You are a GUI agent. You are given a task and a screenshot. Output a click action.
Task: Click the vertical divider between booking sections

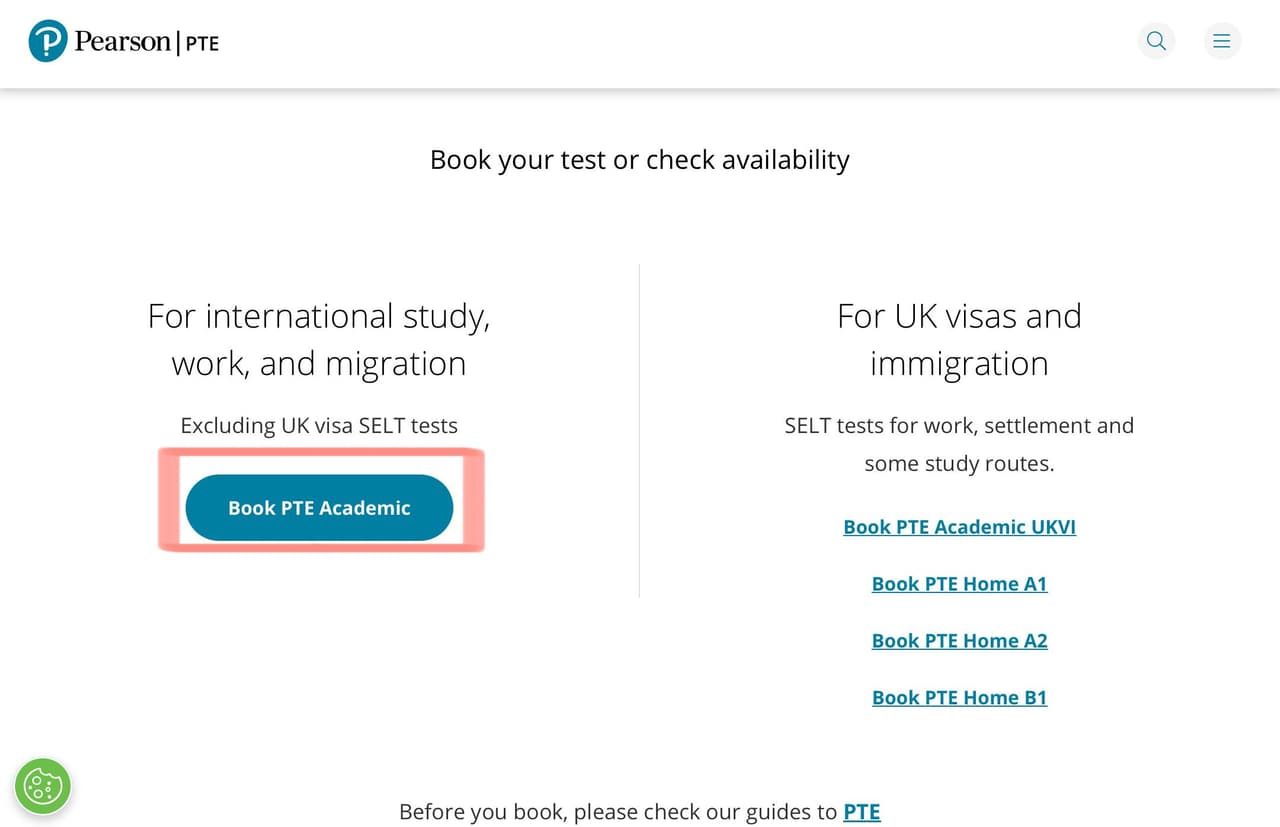pyautogui.click(x=639, y=430)
